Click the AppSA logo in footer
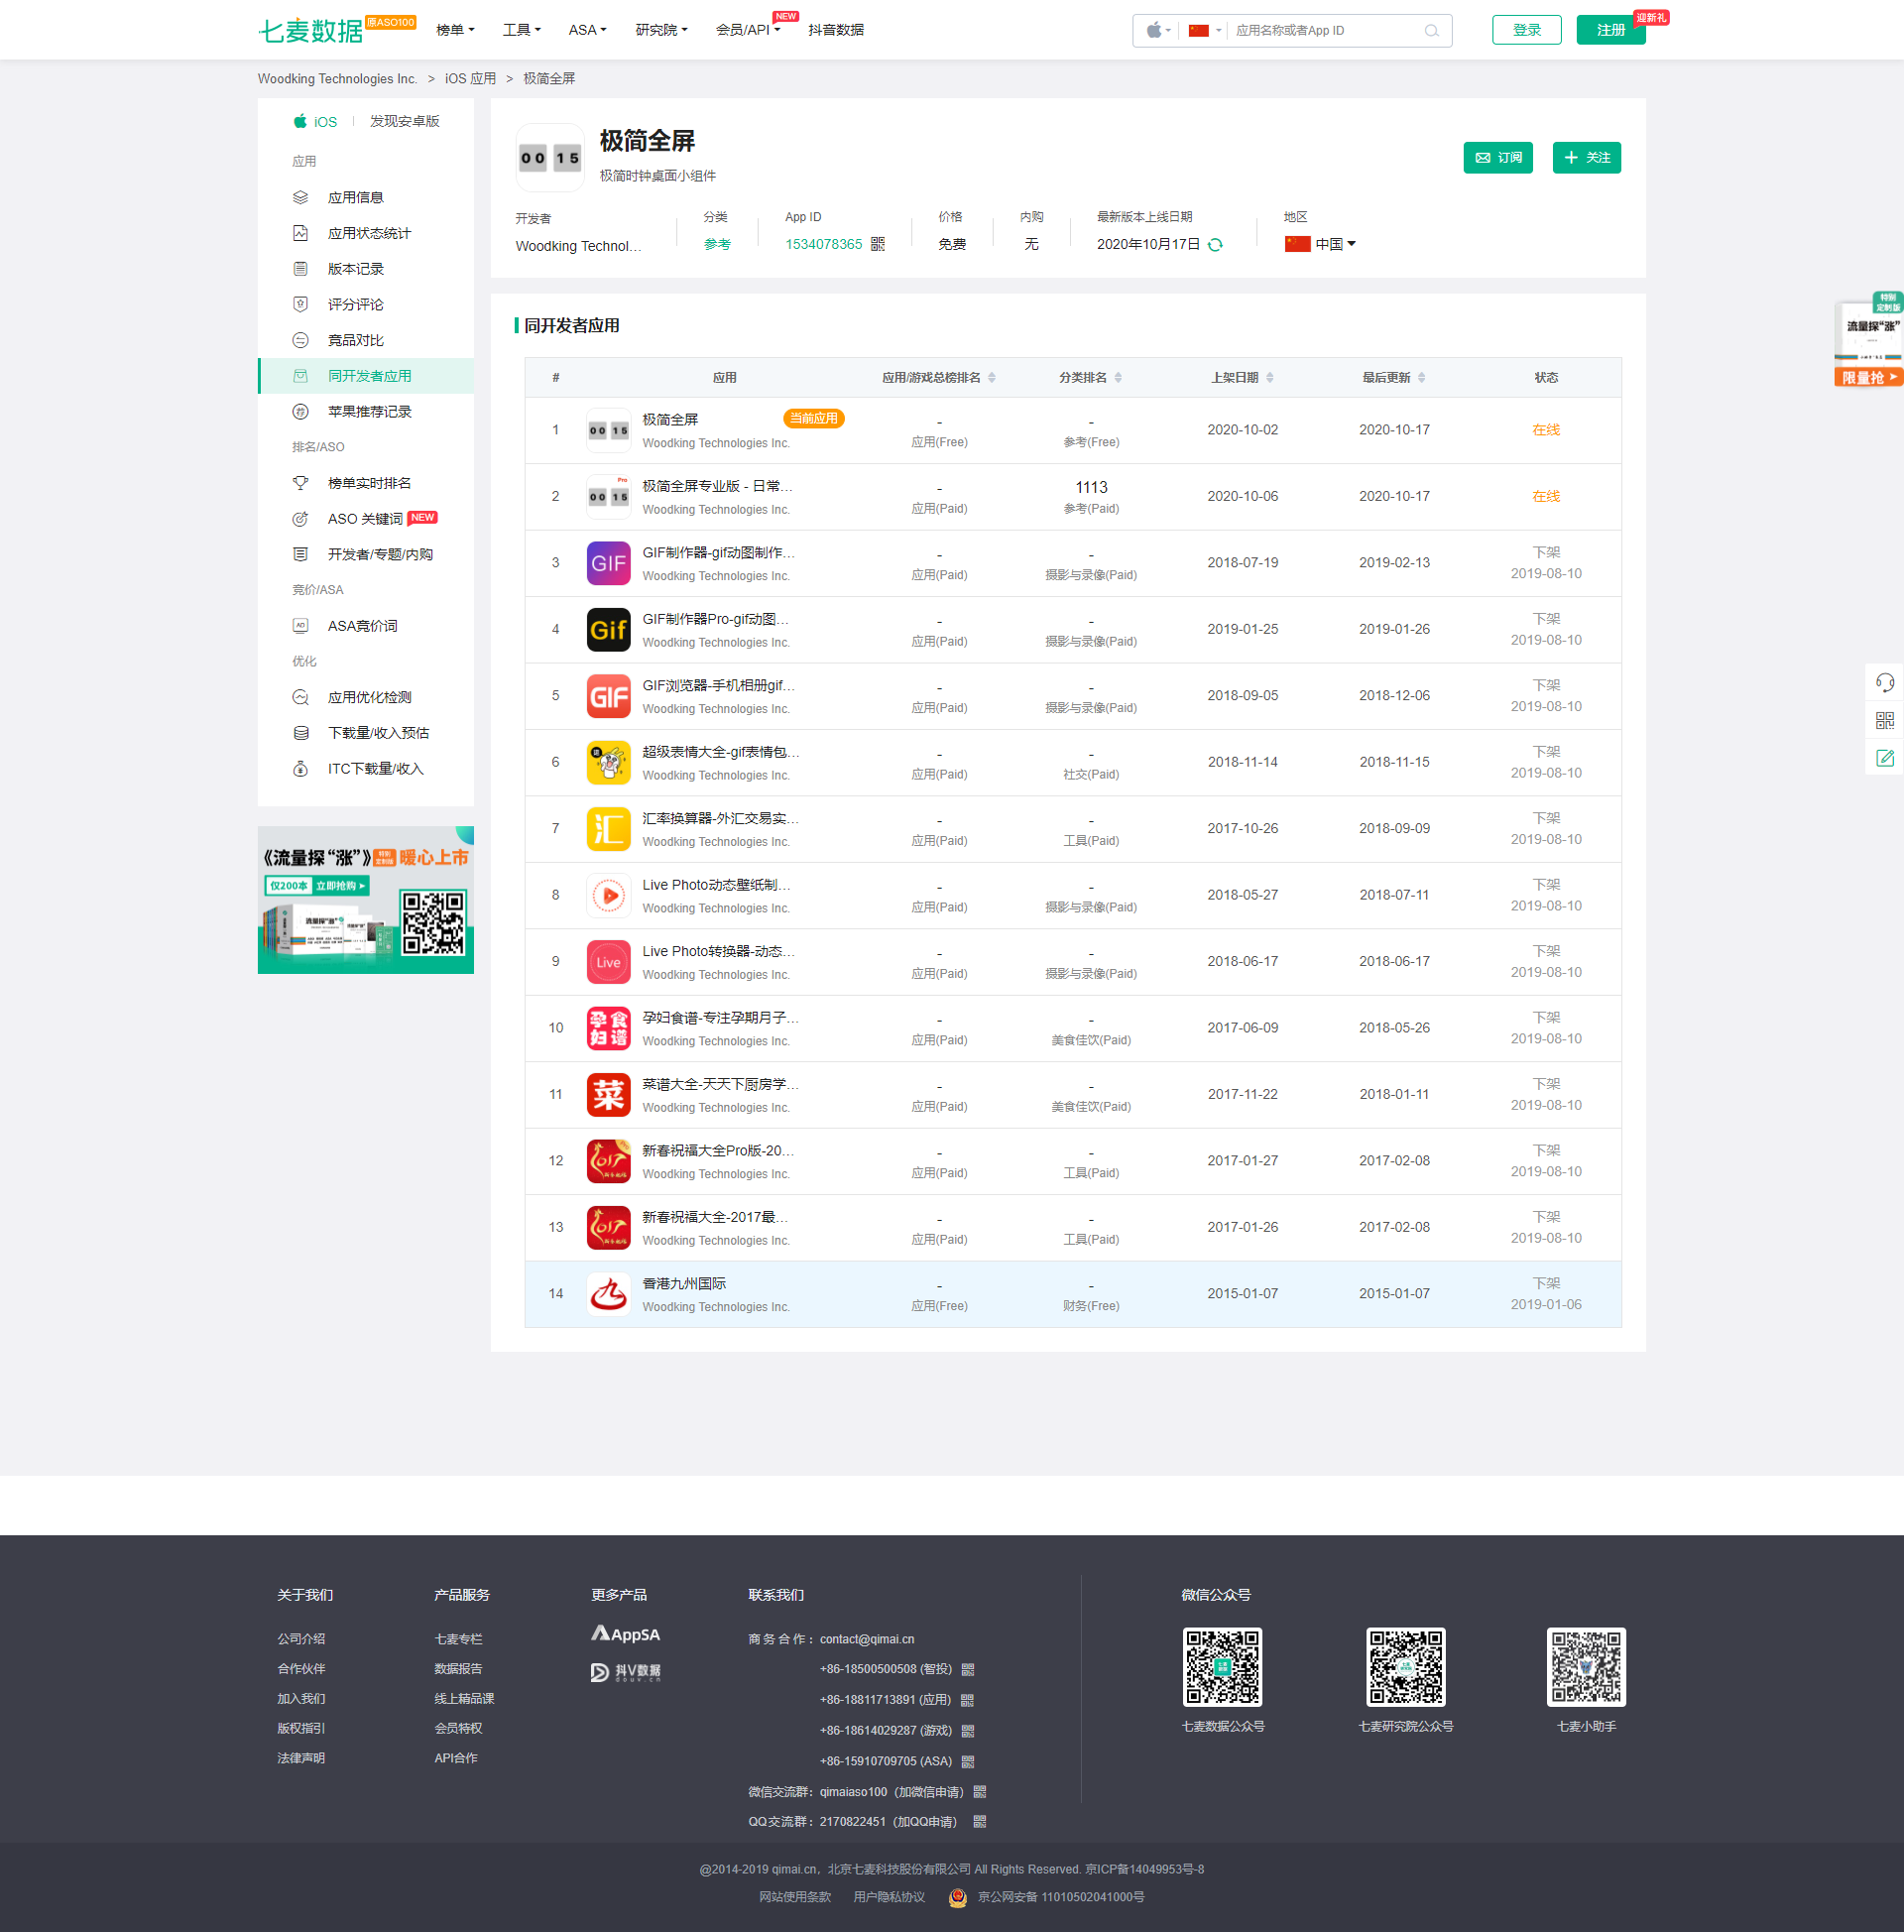The height and width of the screenshot is (1932, 1904). [x=626, y=1634]
